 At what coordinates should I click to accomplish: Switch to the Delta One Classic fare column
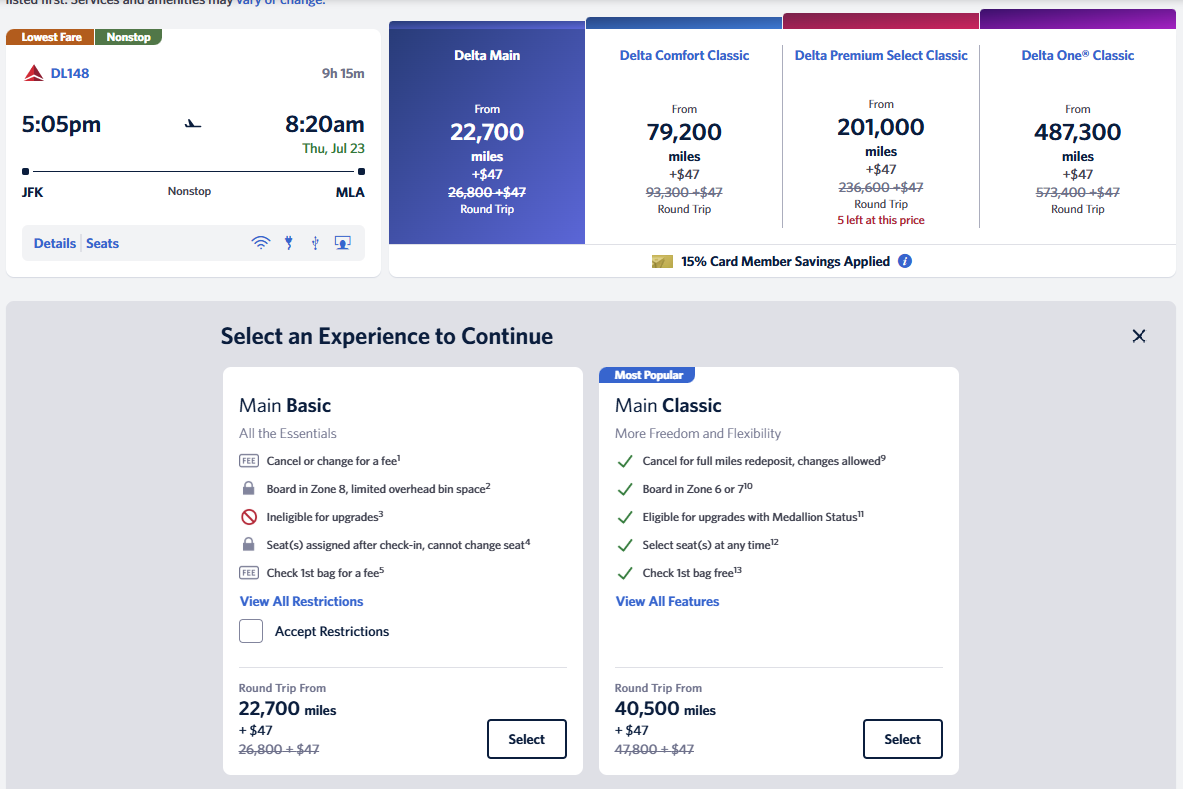[1078, 130]
